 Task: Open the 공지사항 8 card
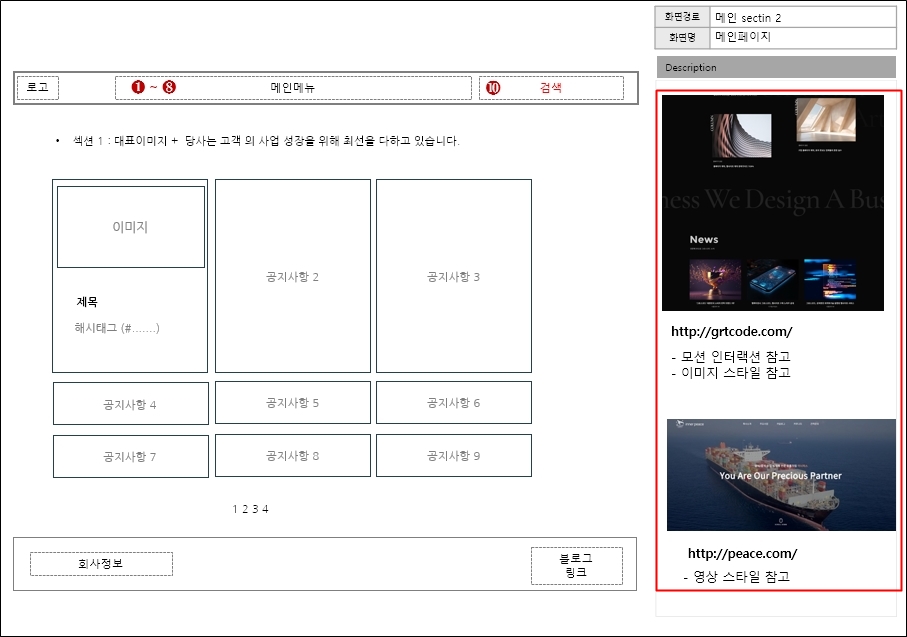point(293,456)
